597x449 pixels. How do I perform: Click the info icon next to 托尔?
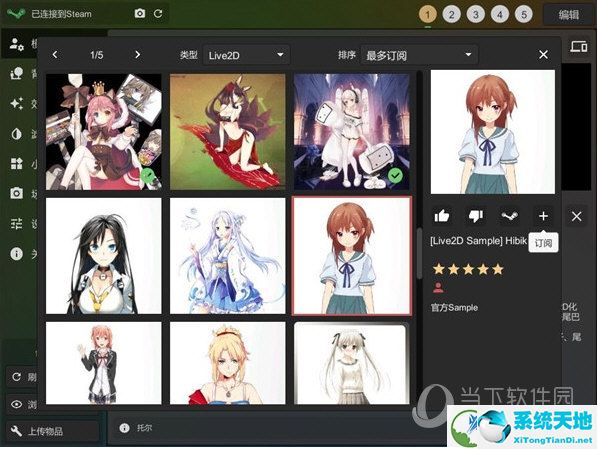(125, 428)
